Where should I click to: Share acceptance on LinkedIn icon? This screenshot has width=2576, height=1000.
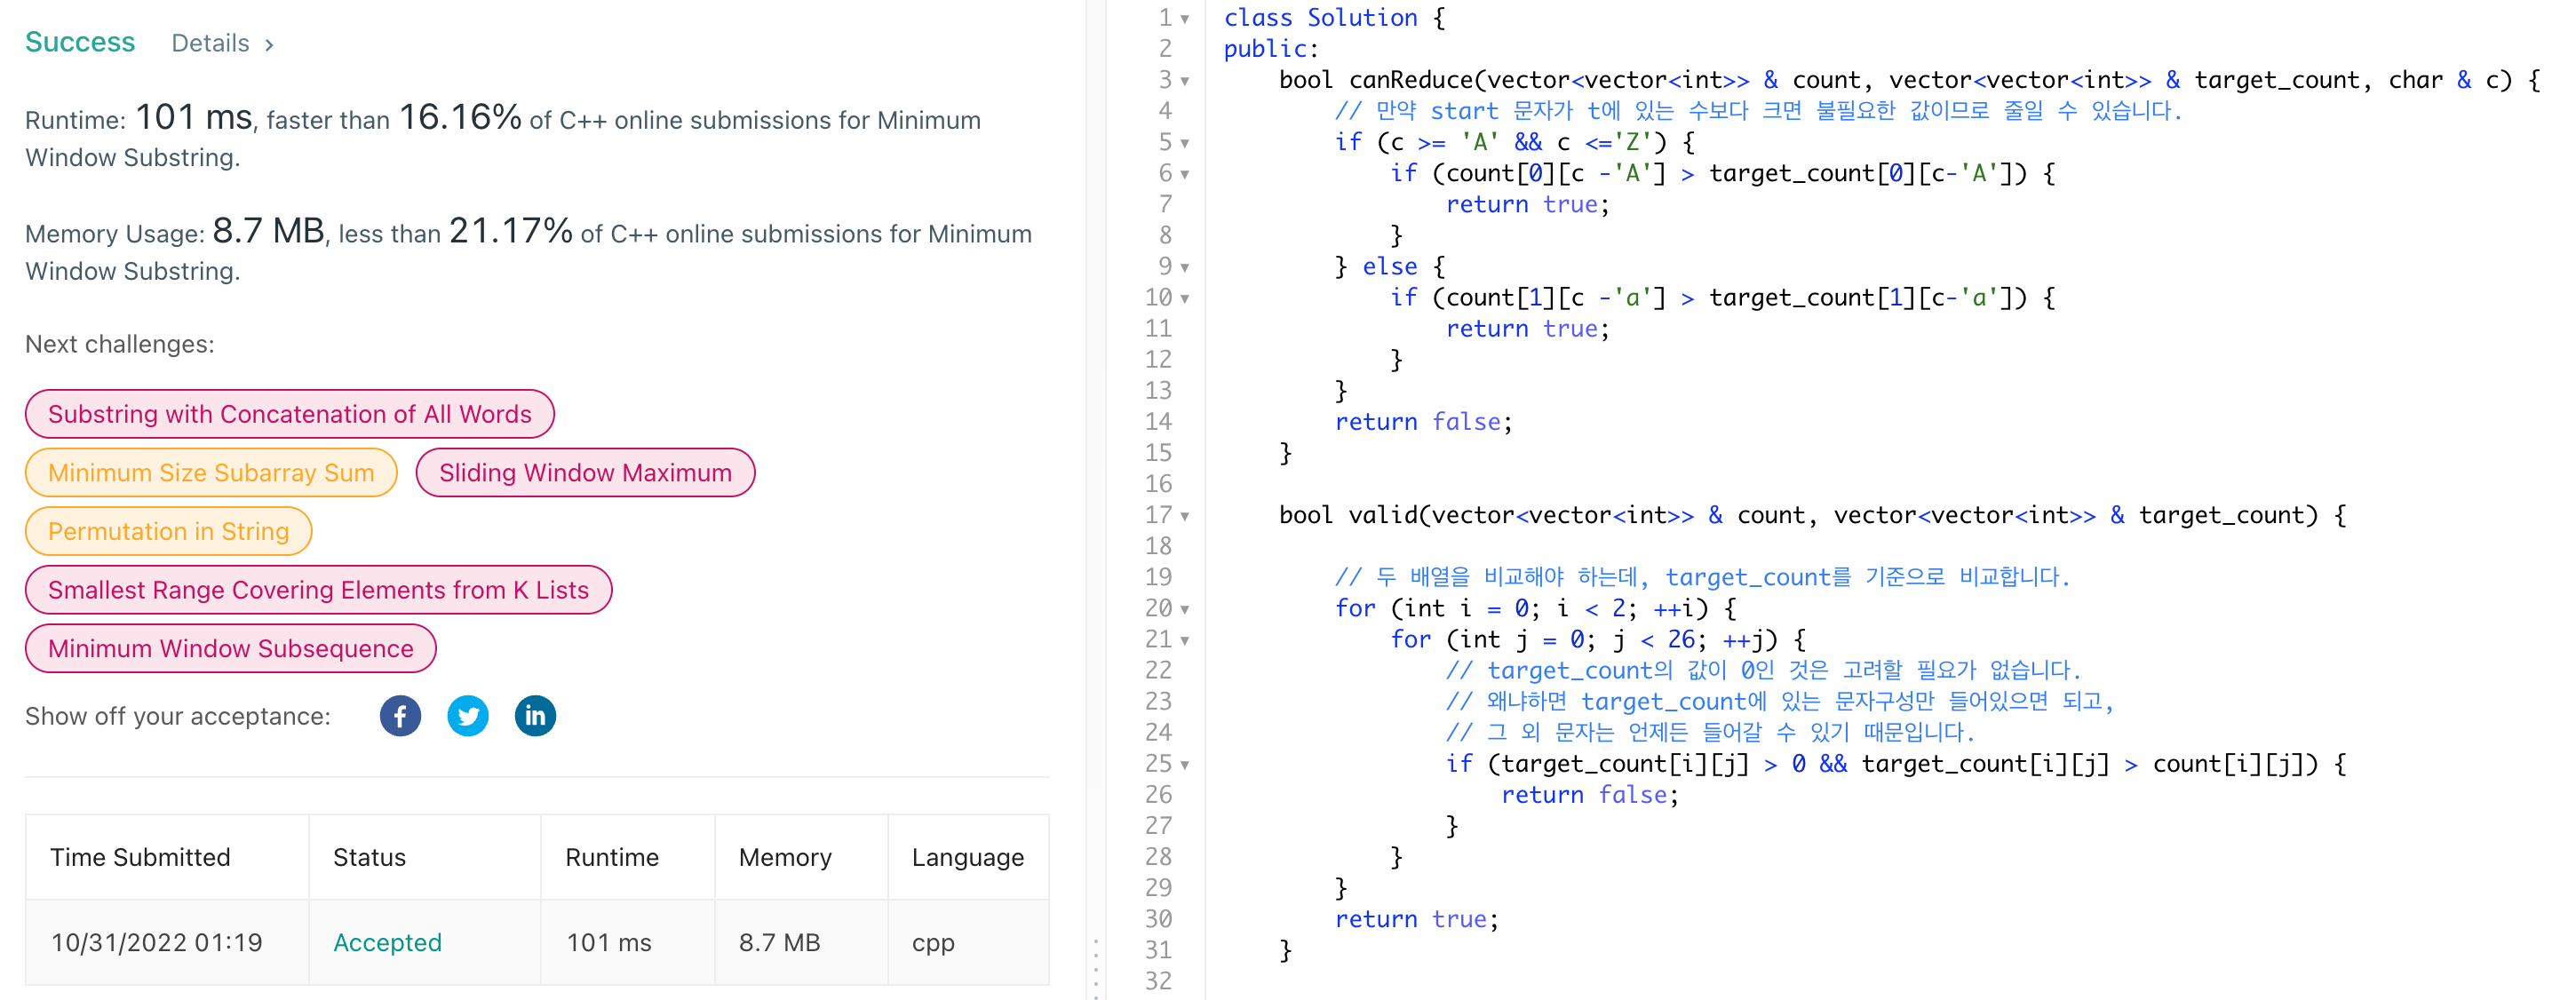click(x=535, y=716)
